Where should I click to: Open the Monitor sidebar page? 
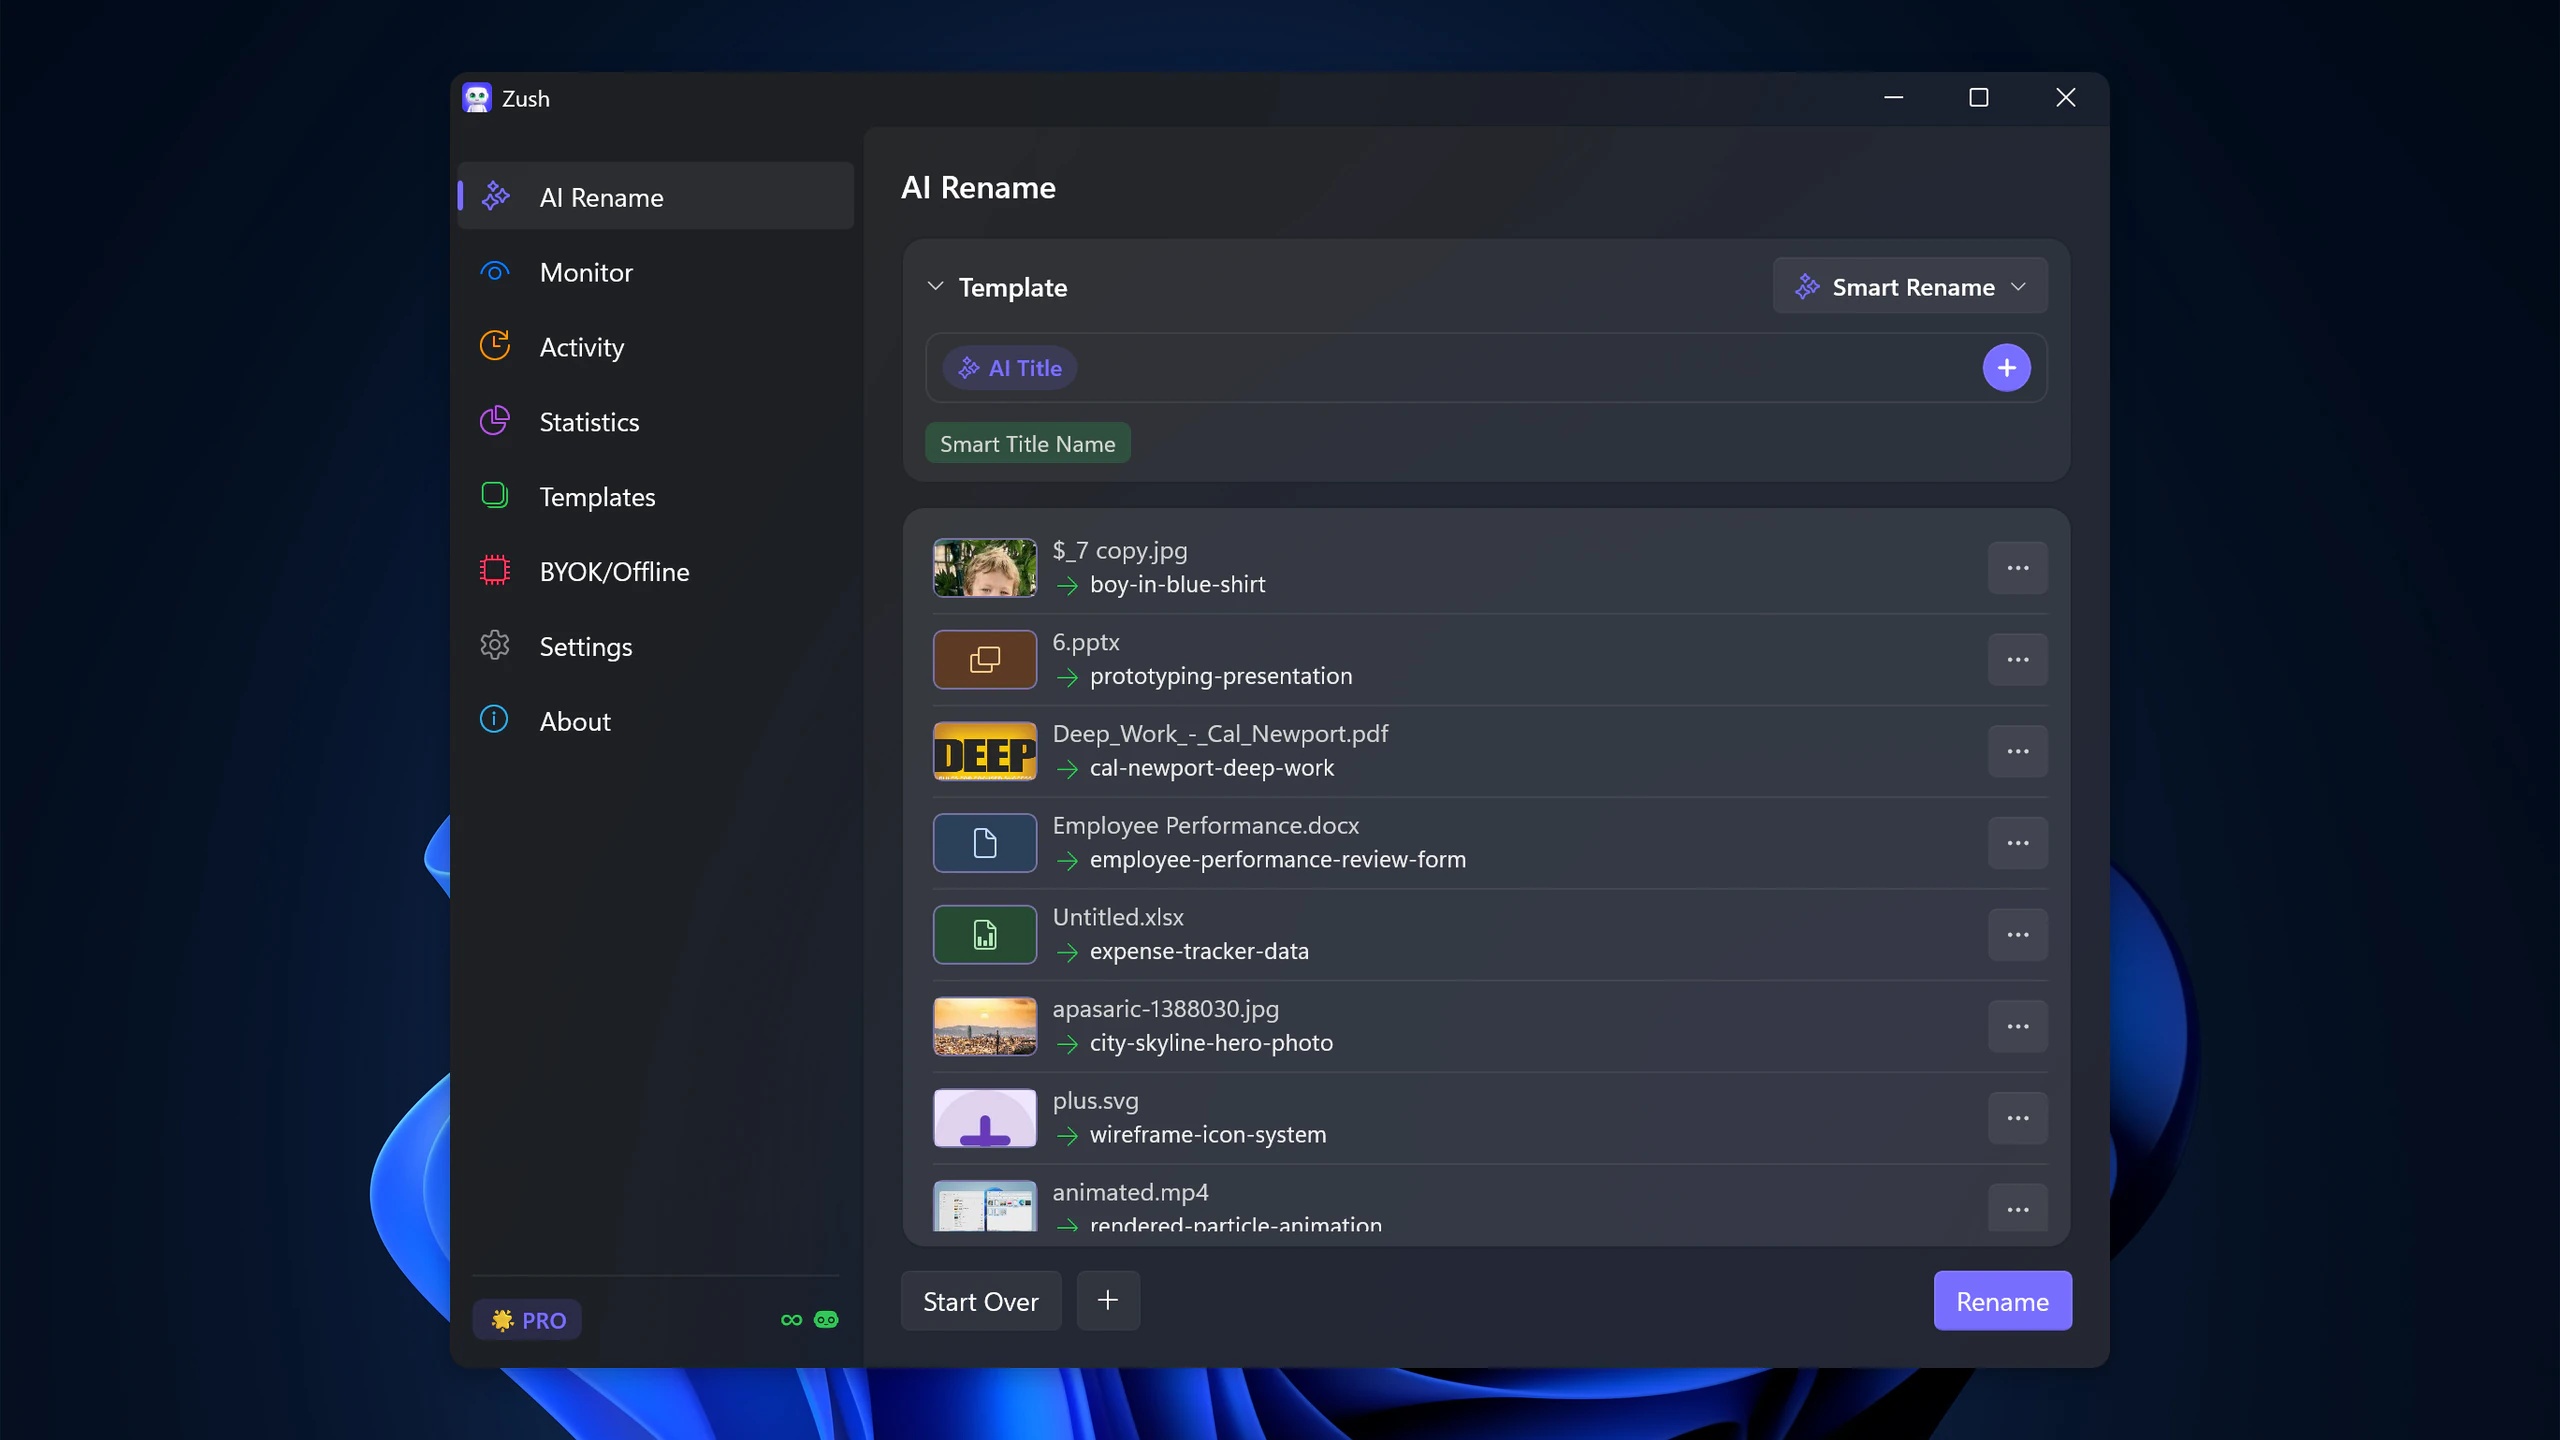(656, 272)
